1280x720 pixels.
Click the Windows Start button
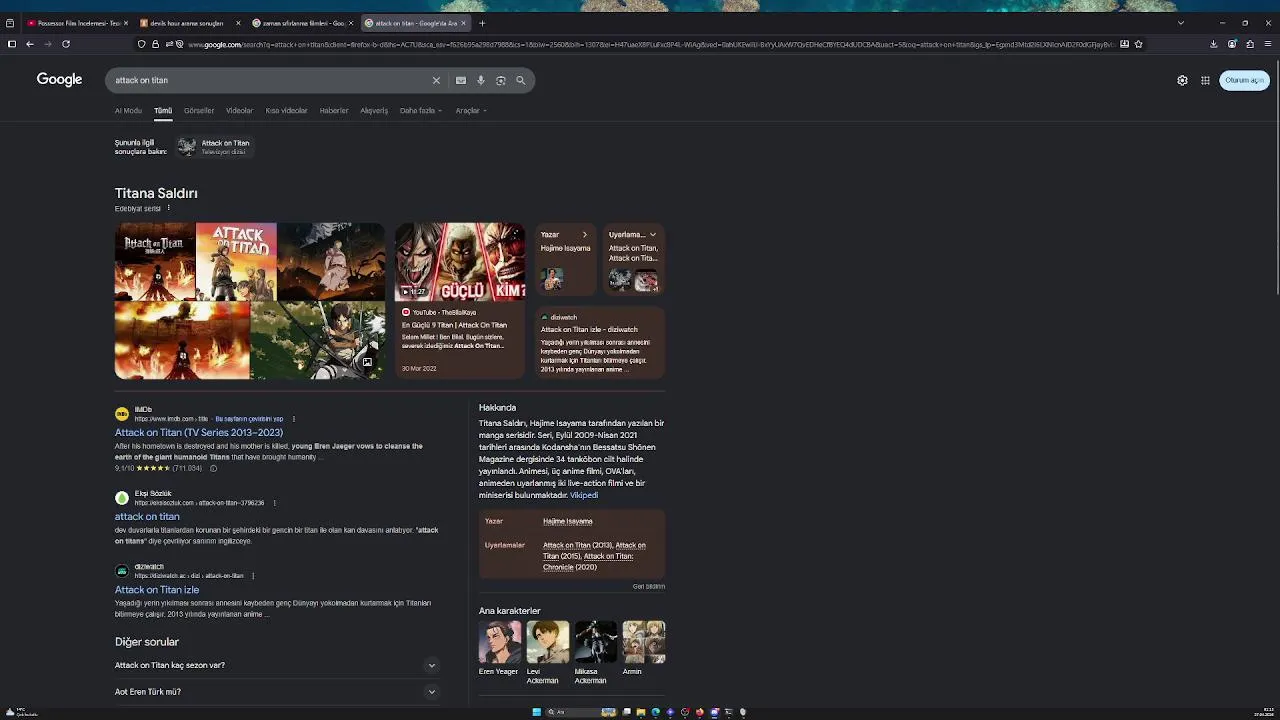[x=537, y=712]
